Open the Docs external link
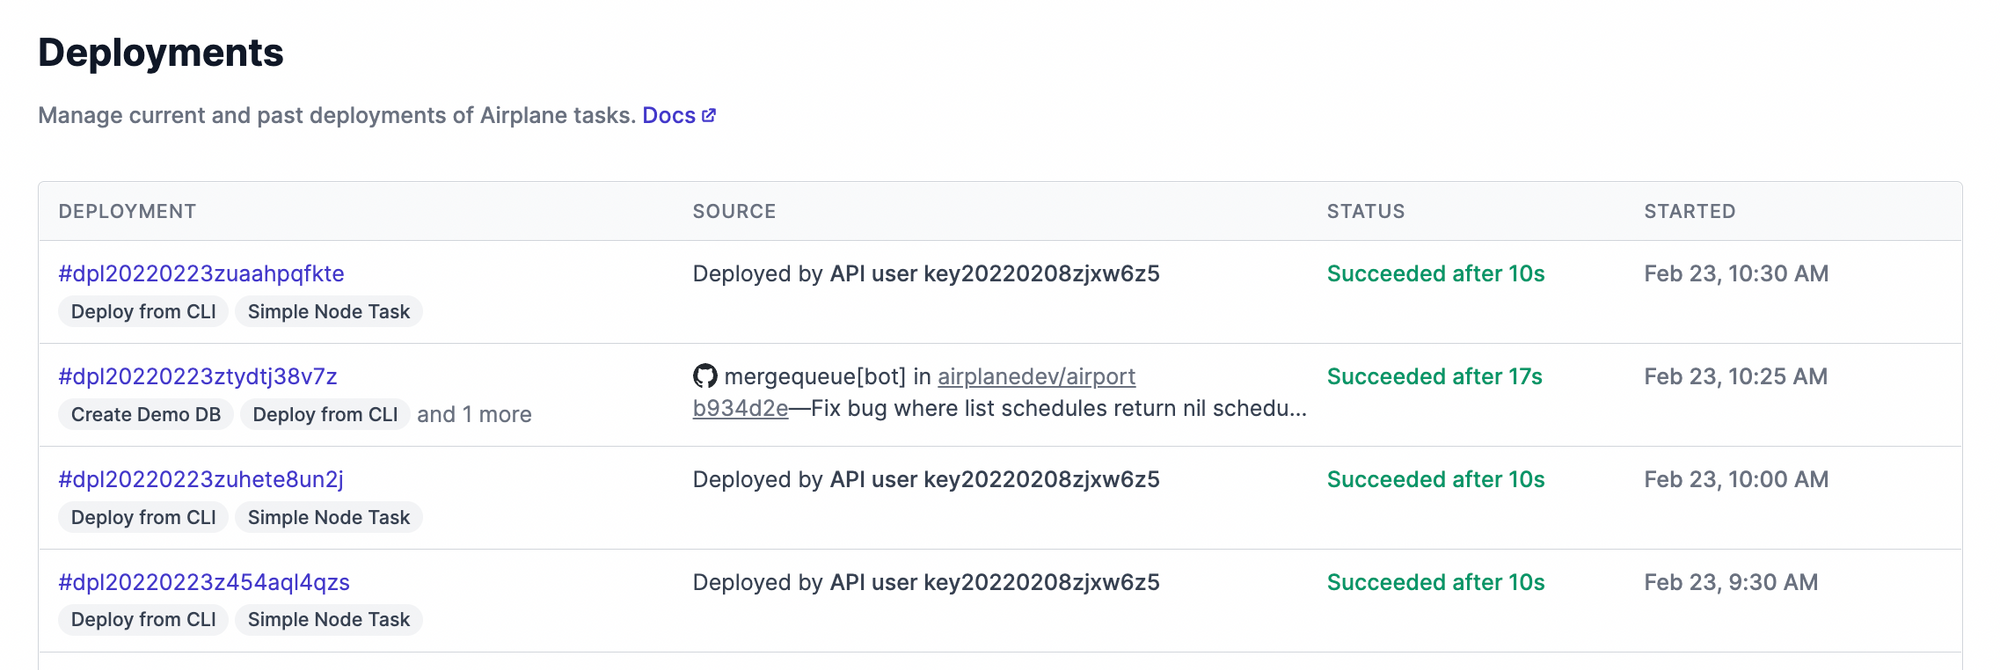The height and width of the screenshot is (670, 2000). (x=679, y=115)
